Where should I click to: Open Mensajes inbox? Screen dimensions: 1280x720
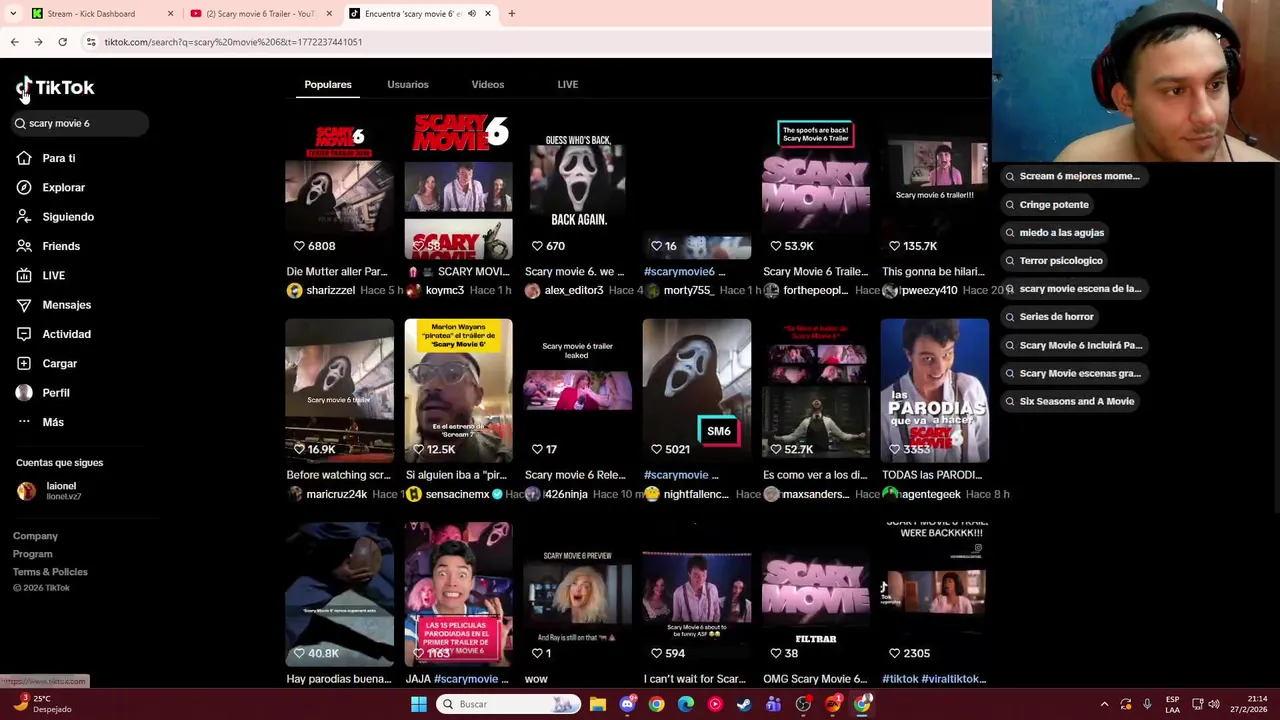[x=54, y=305]
